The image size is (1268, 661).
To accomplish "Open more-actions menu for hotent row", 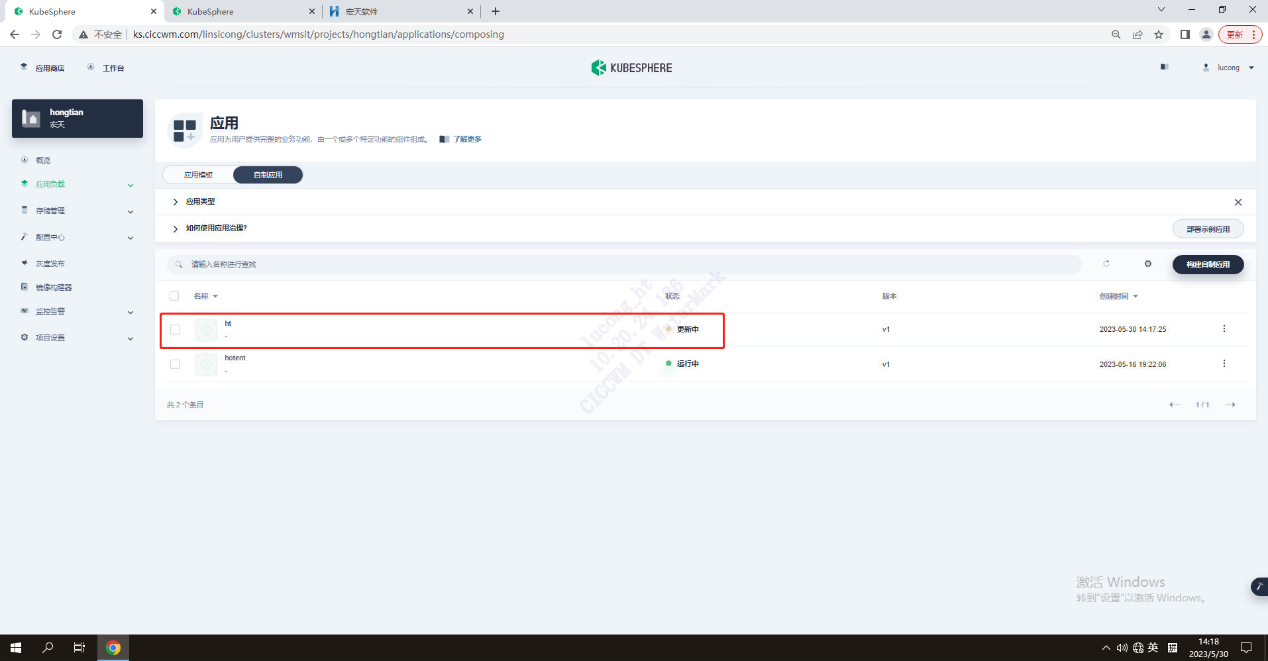I will click(x=1224, y=364).
